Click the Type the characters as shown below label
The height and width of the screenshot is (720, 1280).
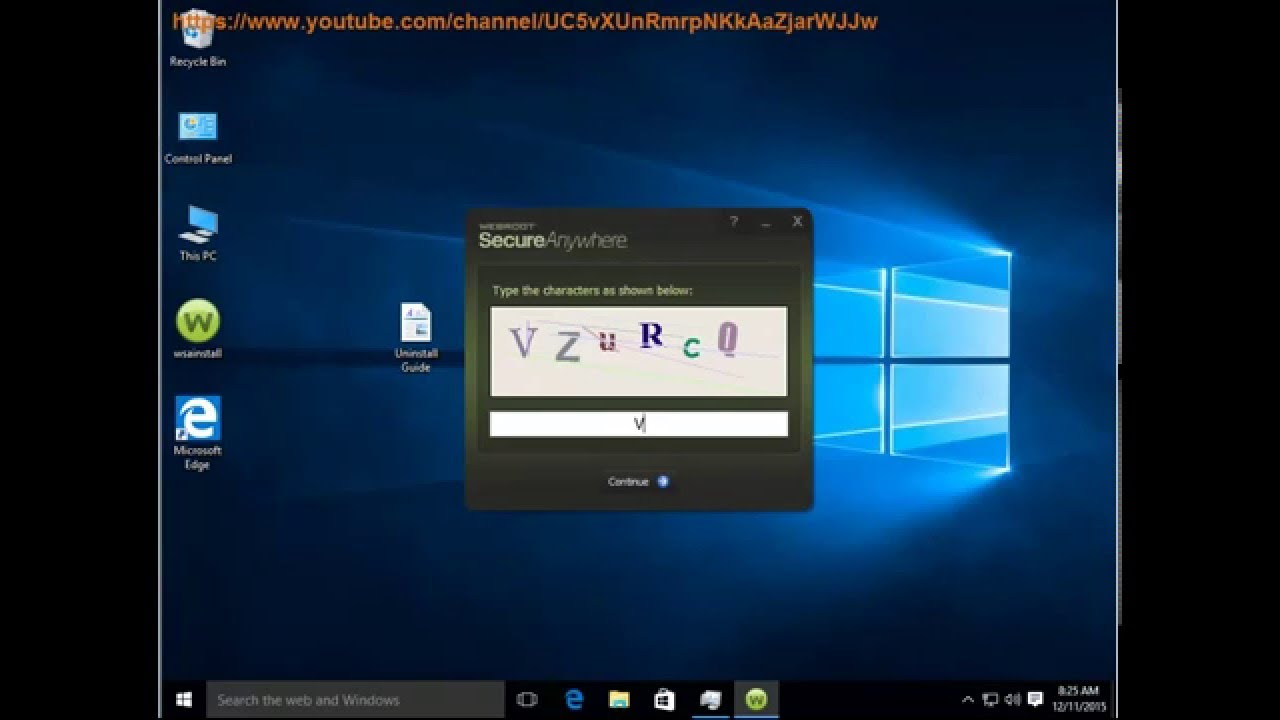592,291
